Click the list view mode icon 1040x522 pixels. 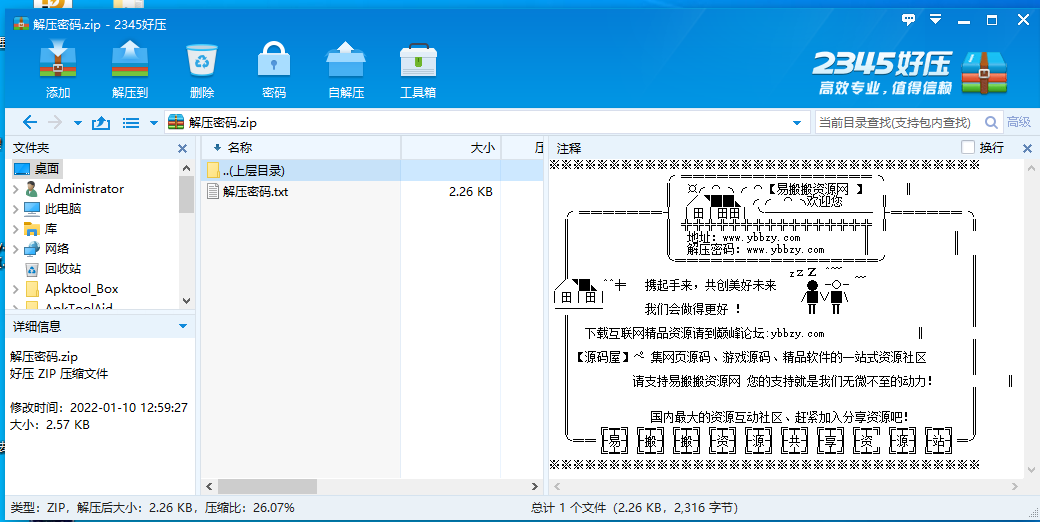[131, 123]
